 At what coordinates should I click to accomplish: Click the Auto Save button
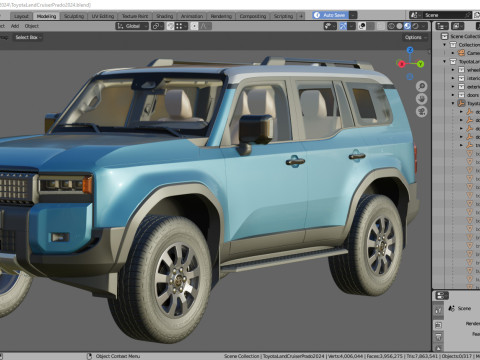330,15
